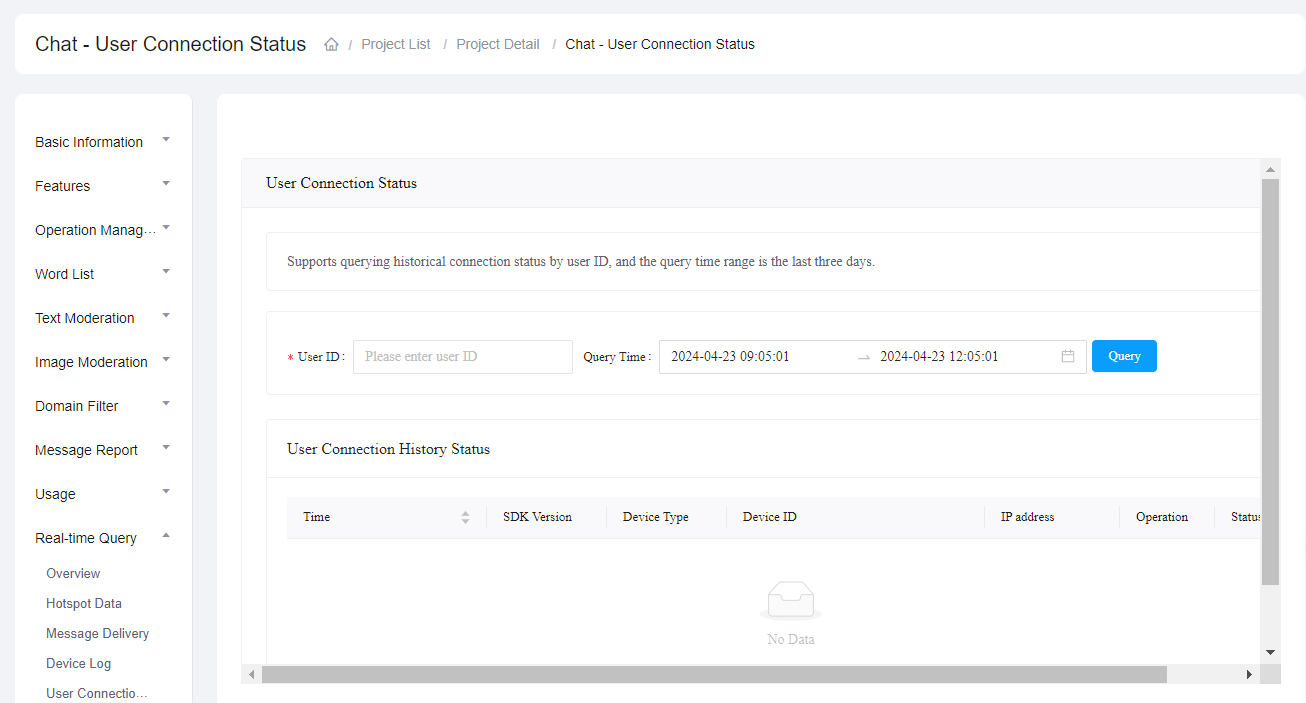
Task: Click the home icon in breadcrumb
Action: 331,44
